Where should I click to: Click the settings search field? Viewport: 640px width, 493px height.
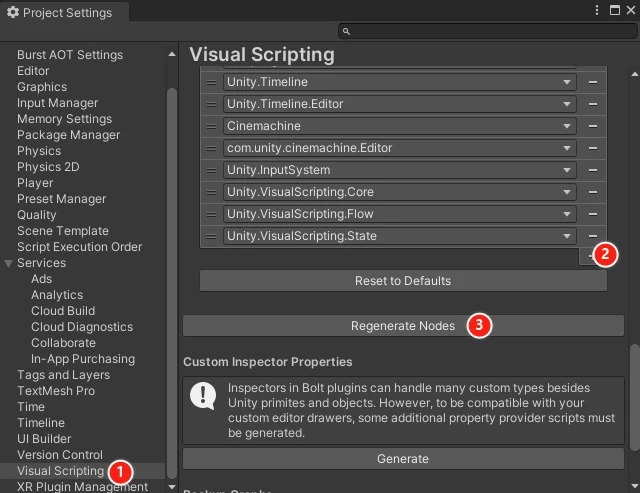click(x=485, y=32)
